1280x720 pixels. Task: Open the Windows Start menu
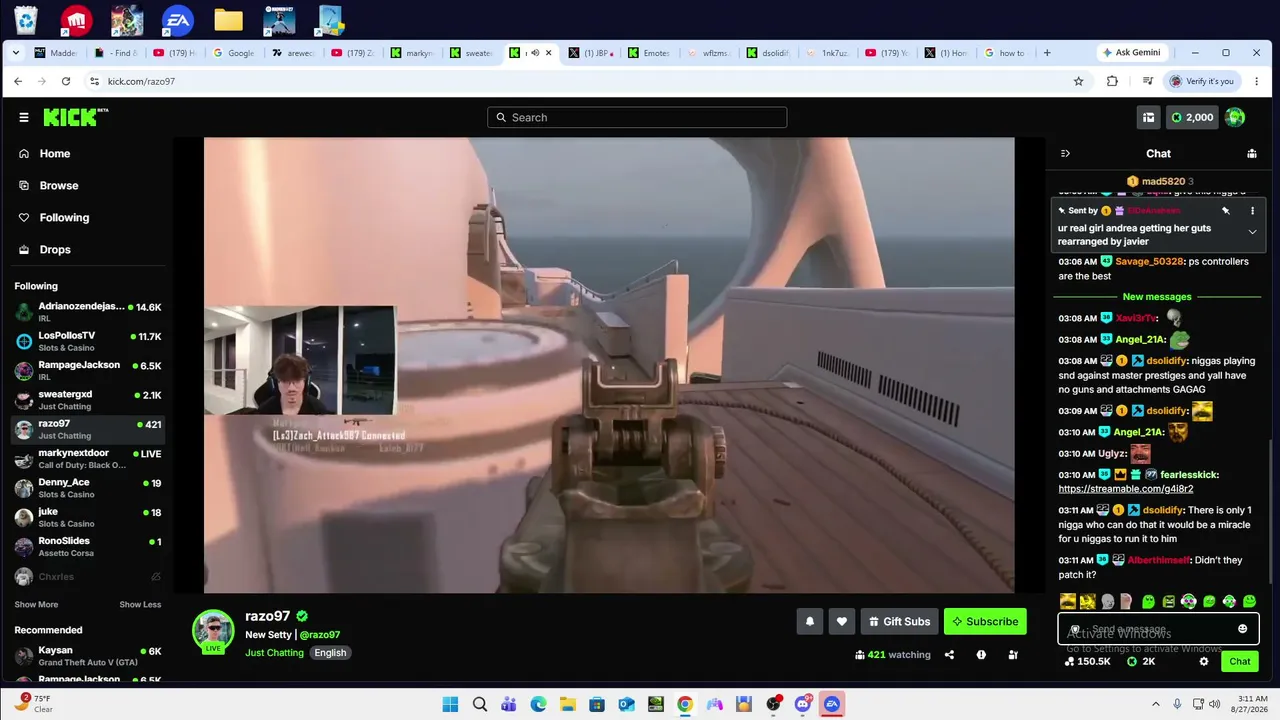tap(450, 704)
